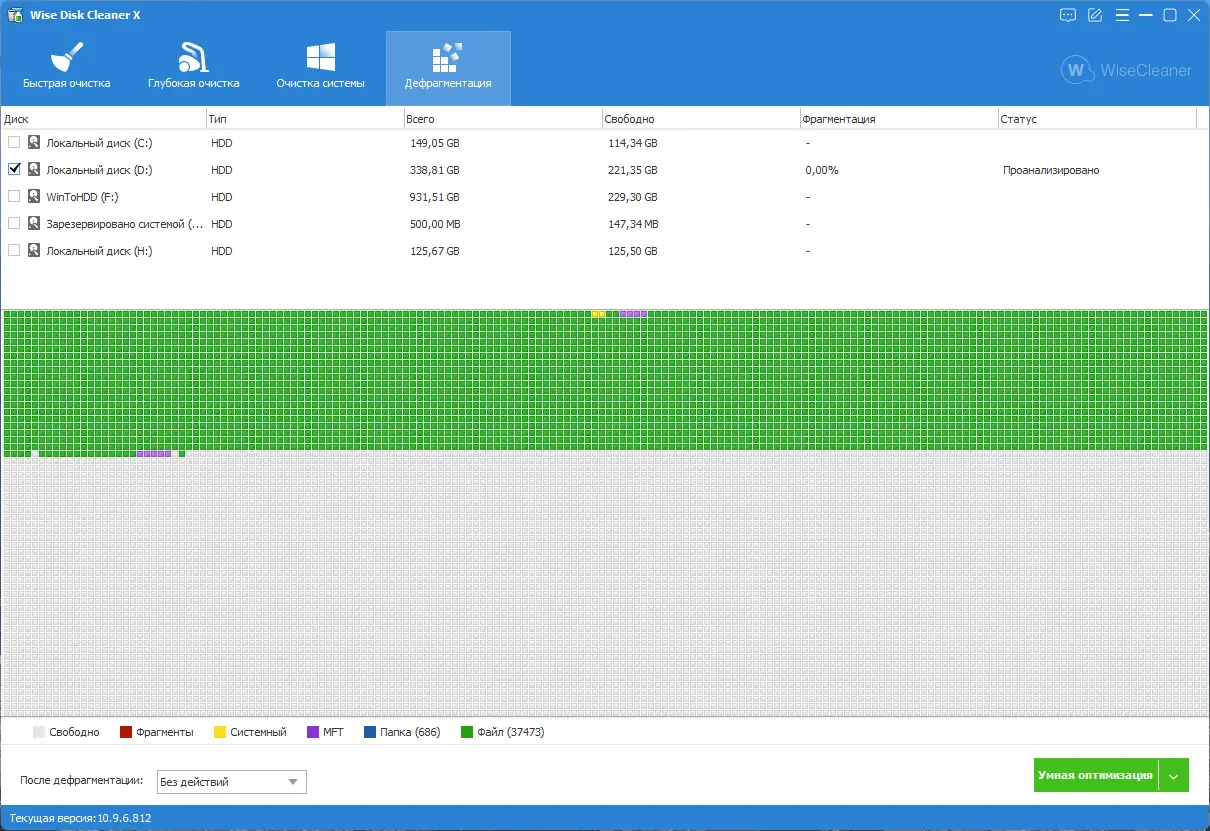
Task: Click the "Проанализировано" status text
Action: pos(1051,170)
